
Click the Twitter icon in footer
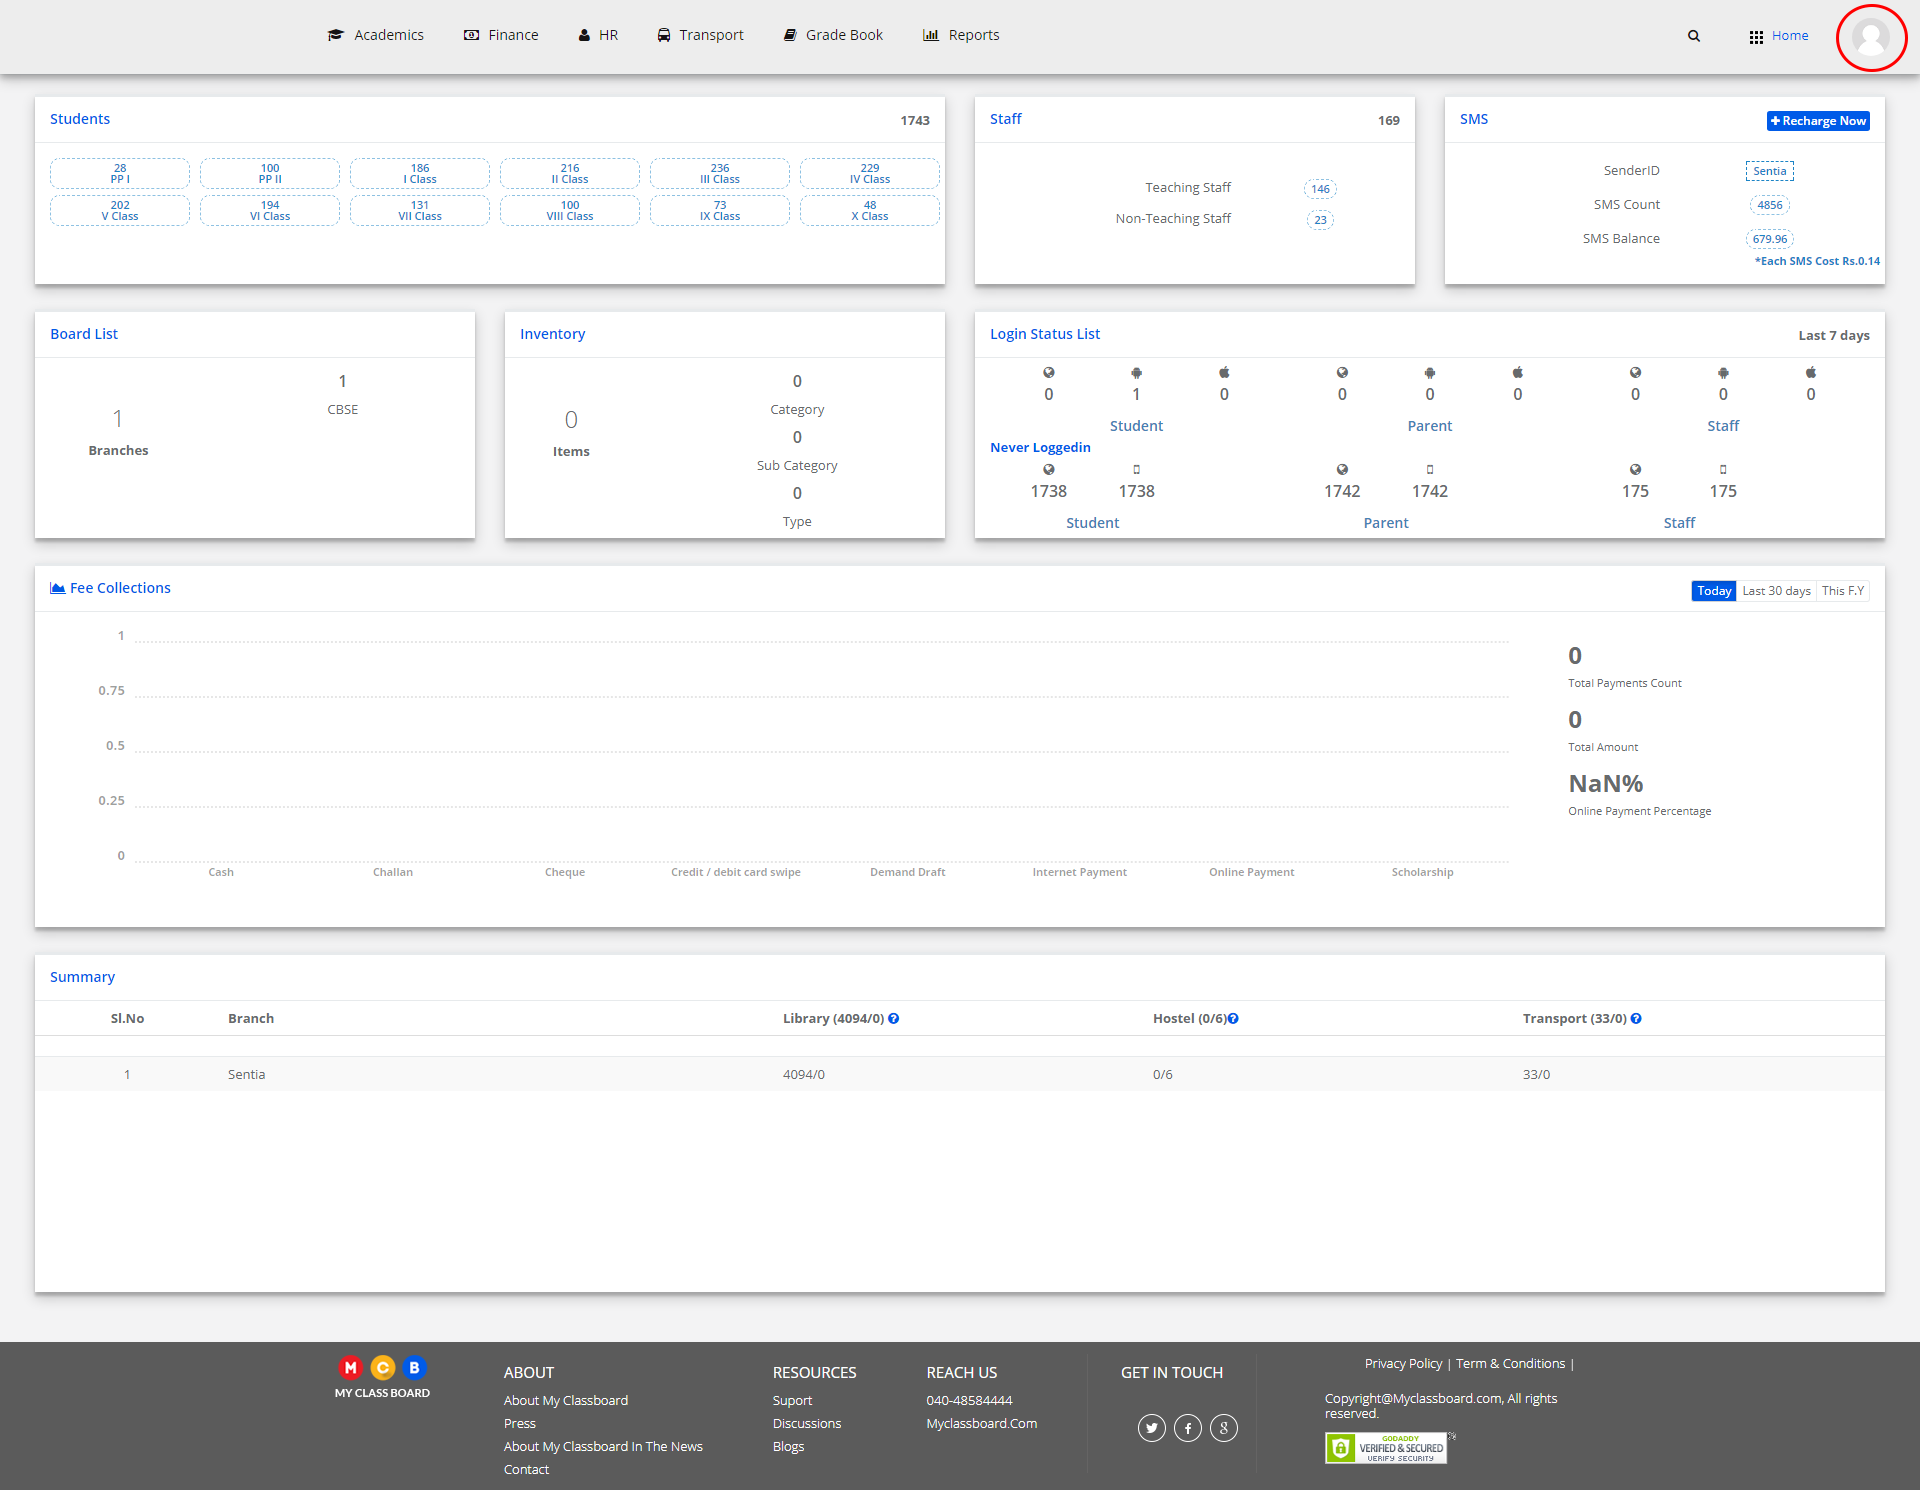click(x=1151, y=1428)
